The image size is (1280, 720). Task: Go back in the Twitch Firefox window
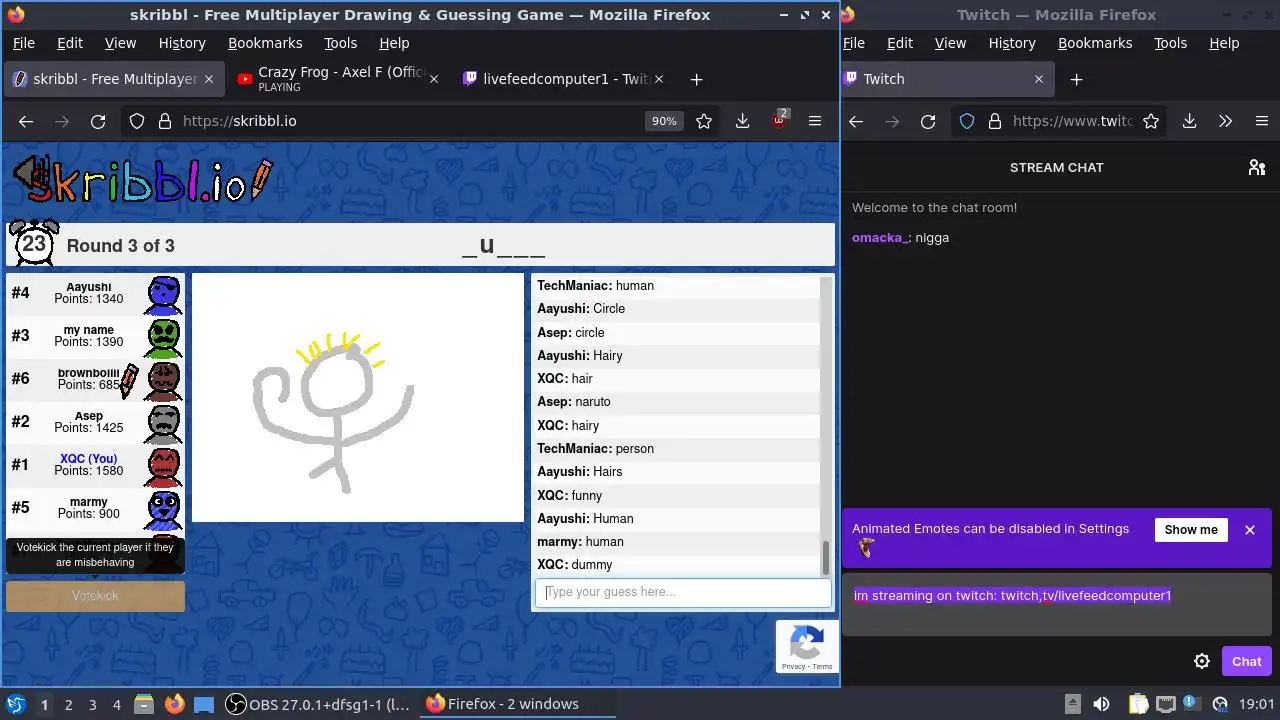click(x=856, y=121)
